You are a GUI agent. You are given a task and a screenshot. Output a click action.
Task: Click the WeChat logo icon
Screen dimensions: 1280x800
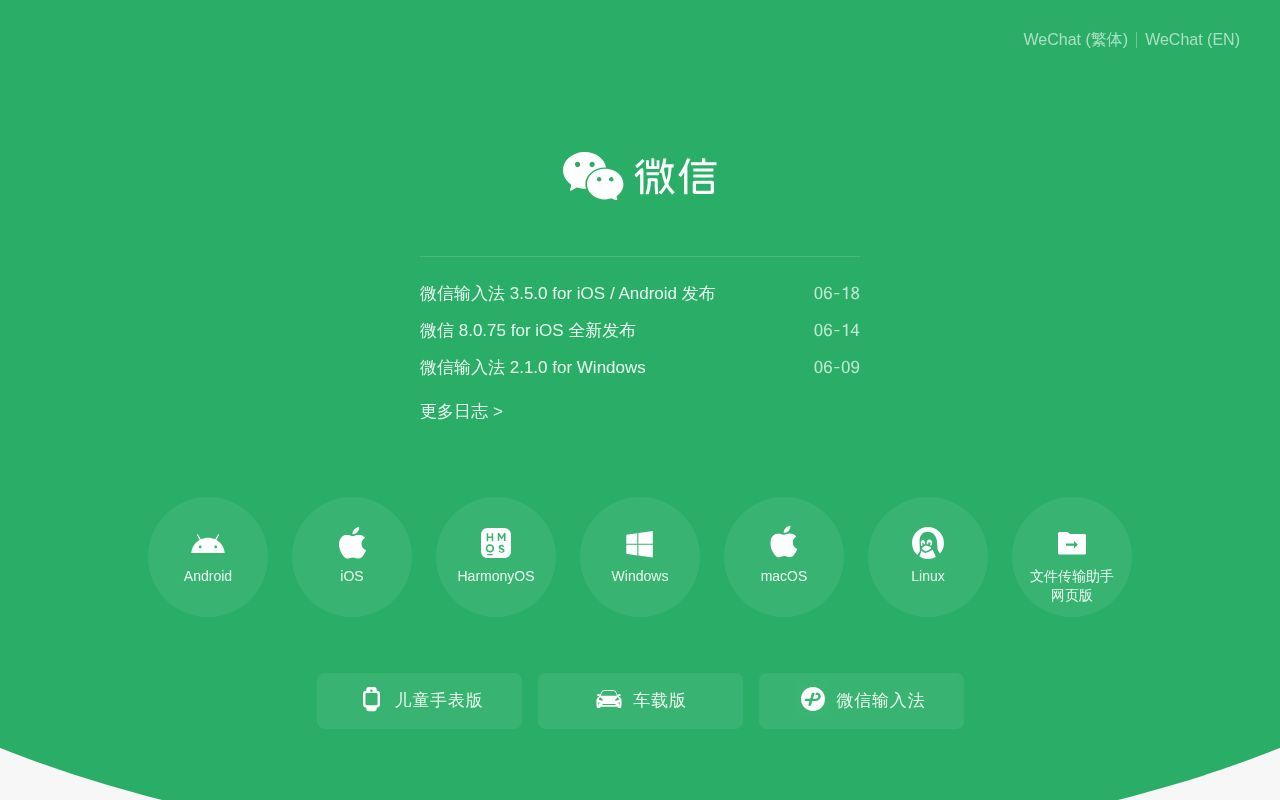pyautogui.click(x=593, y=176)
